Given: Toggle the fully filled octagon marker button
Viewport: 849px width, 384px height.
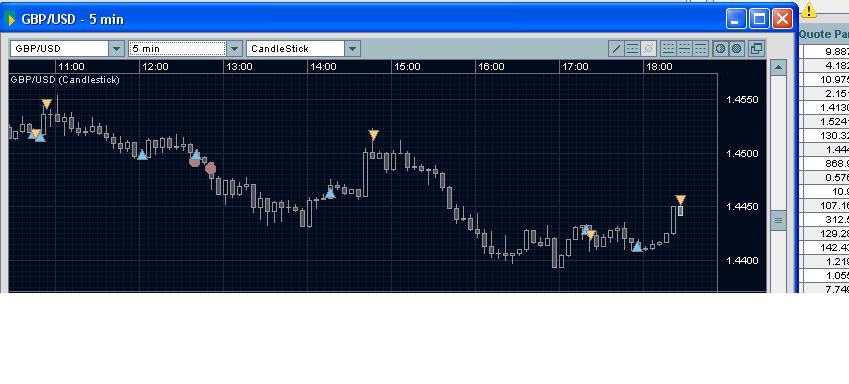Looking at the screenshot, I should pyautogui.click(x=736, y=49).
